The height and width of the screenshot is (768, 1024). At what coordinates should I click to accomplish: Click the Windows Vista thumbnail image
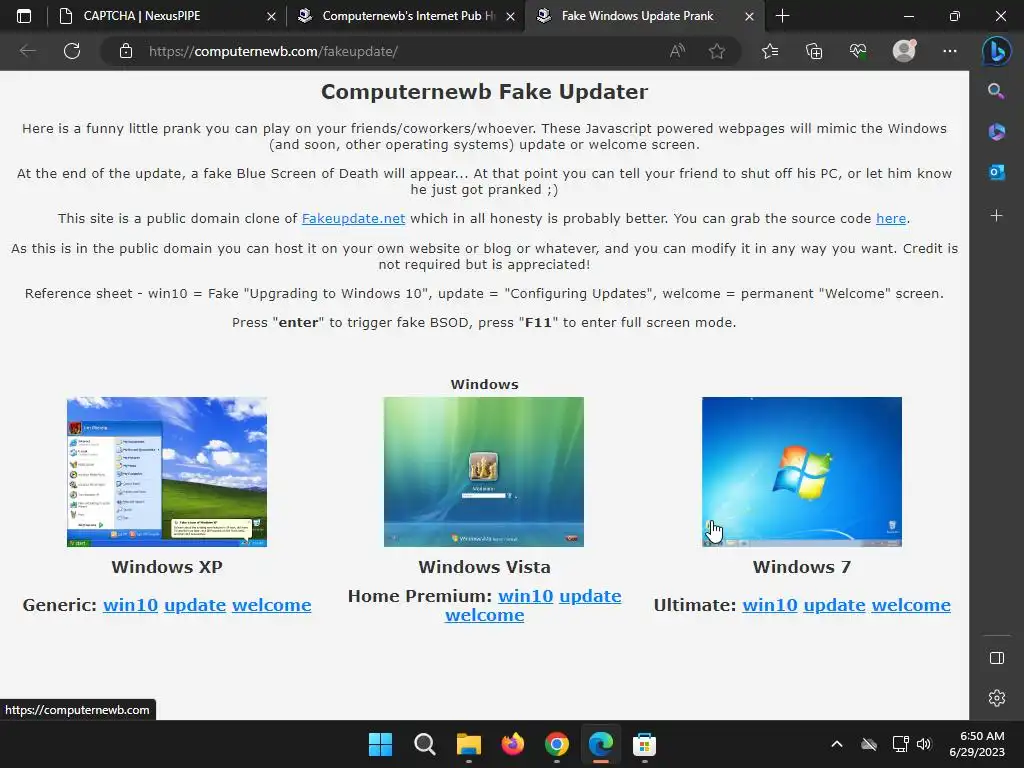click(x=484, y=472)
